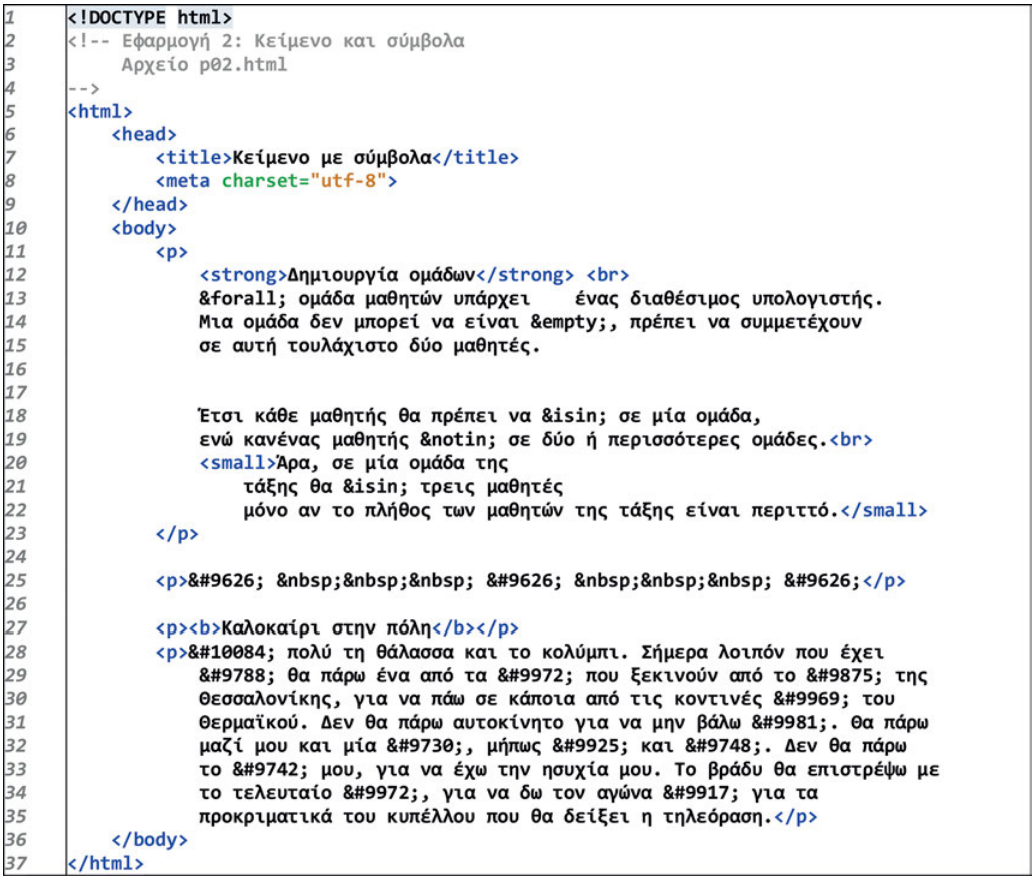Screen dimensions: 1035x880
Task: Click the closing head tag
Action: [x=149, y=204]
